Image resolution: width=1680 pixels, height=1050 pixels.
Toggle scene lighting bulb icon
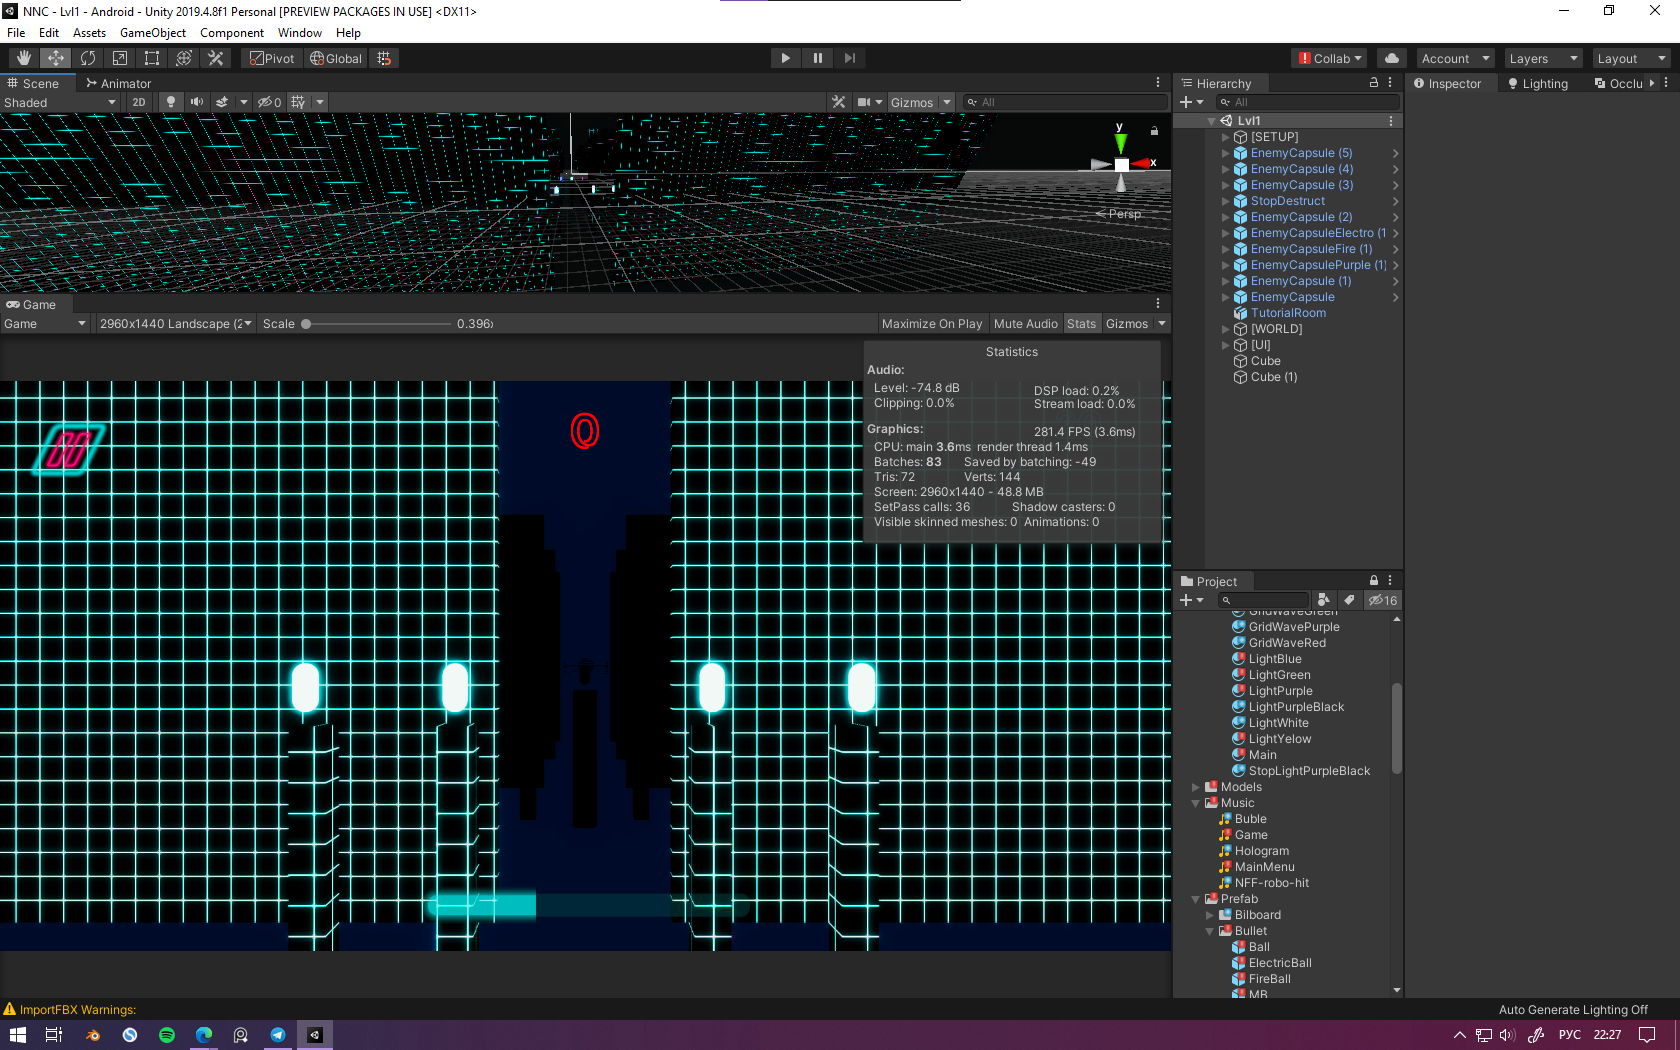coord(171,102)
